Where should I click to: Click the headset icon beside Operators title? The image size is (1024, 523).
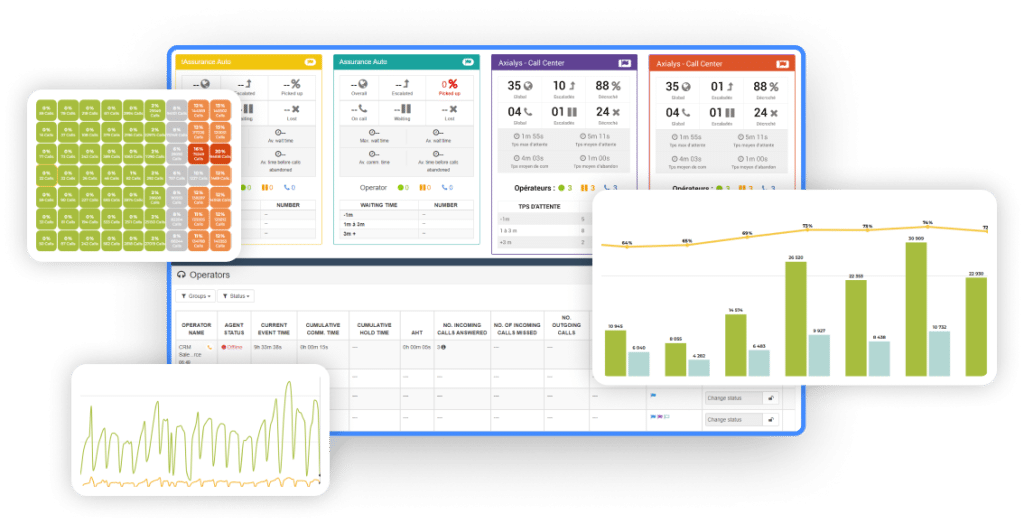182,275
